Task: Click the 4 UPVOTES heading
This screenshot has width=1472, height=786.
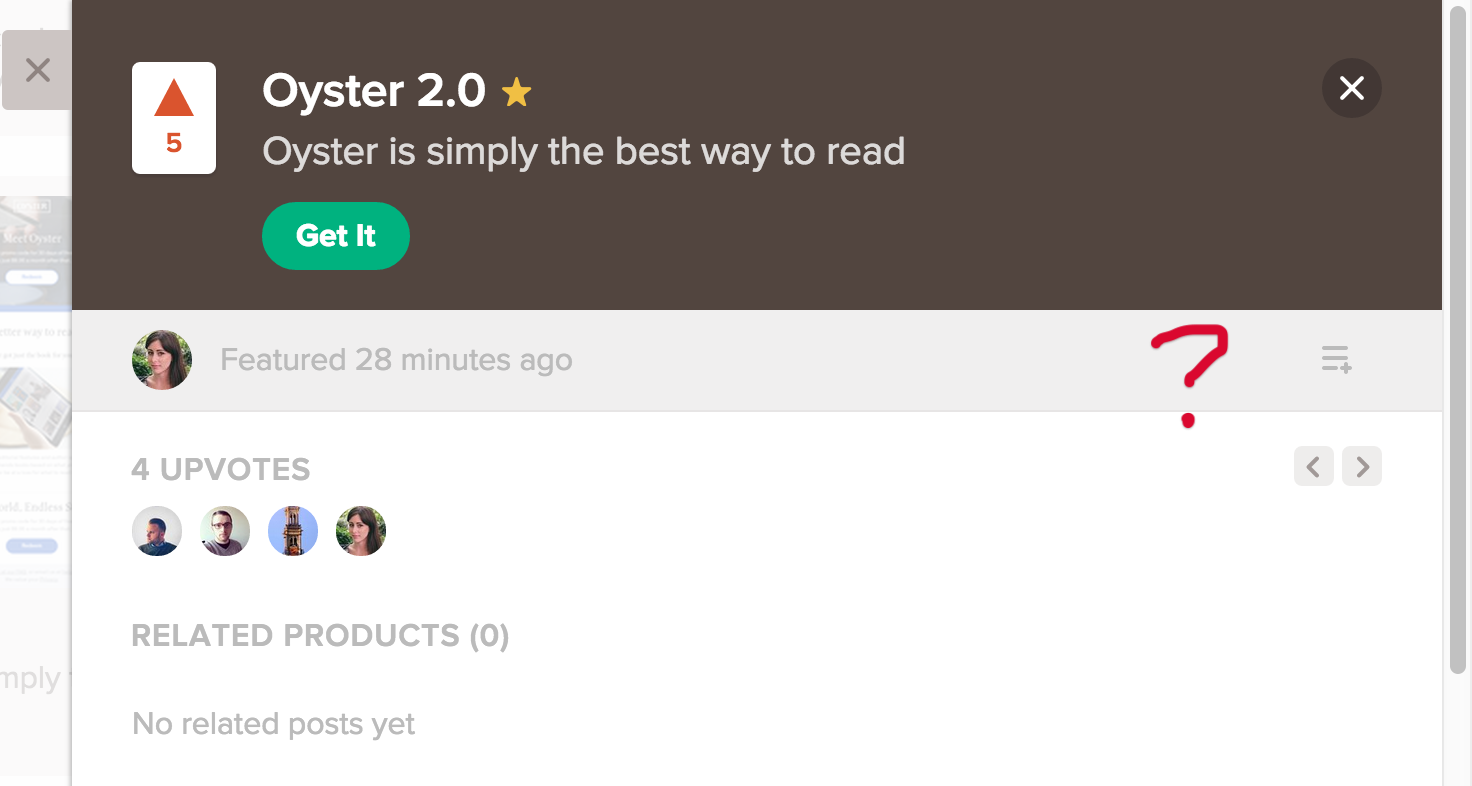Action: (x=221, y=469)
